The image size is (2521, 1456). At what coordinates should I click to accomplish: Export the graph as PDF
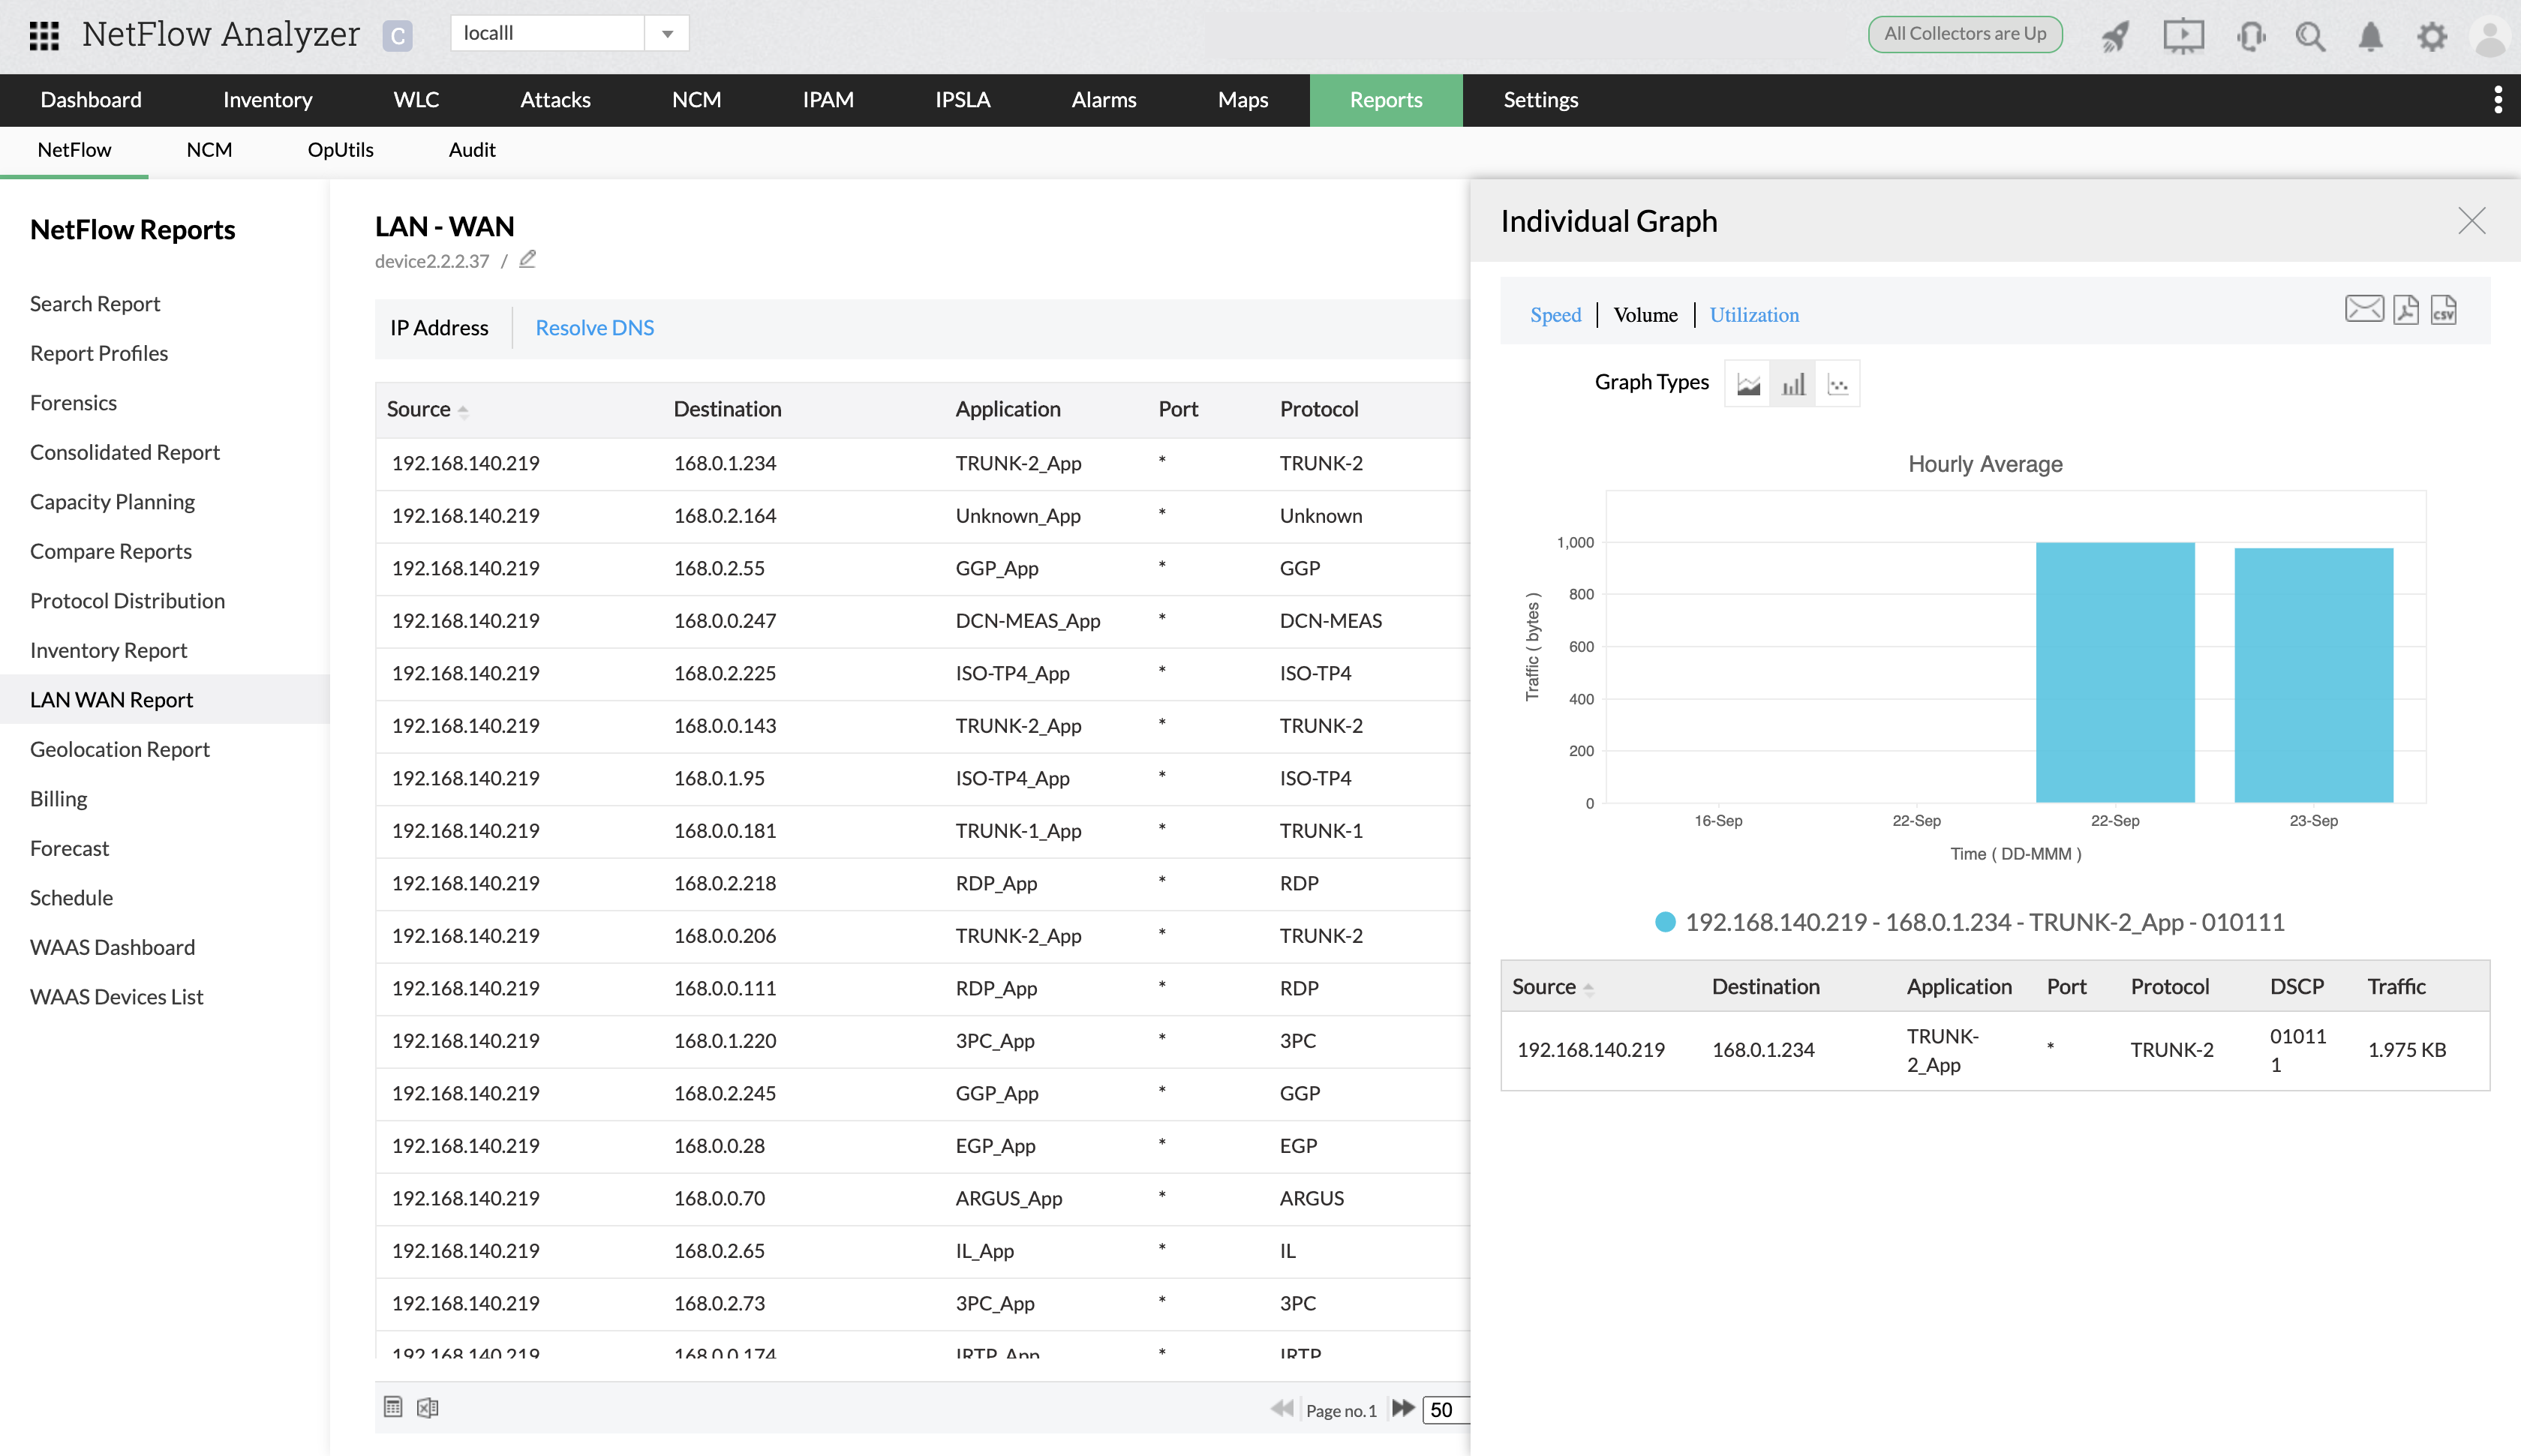click(x=2406, y=310)
